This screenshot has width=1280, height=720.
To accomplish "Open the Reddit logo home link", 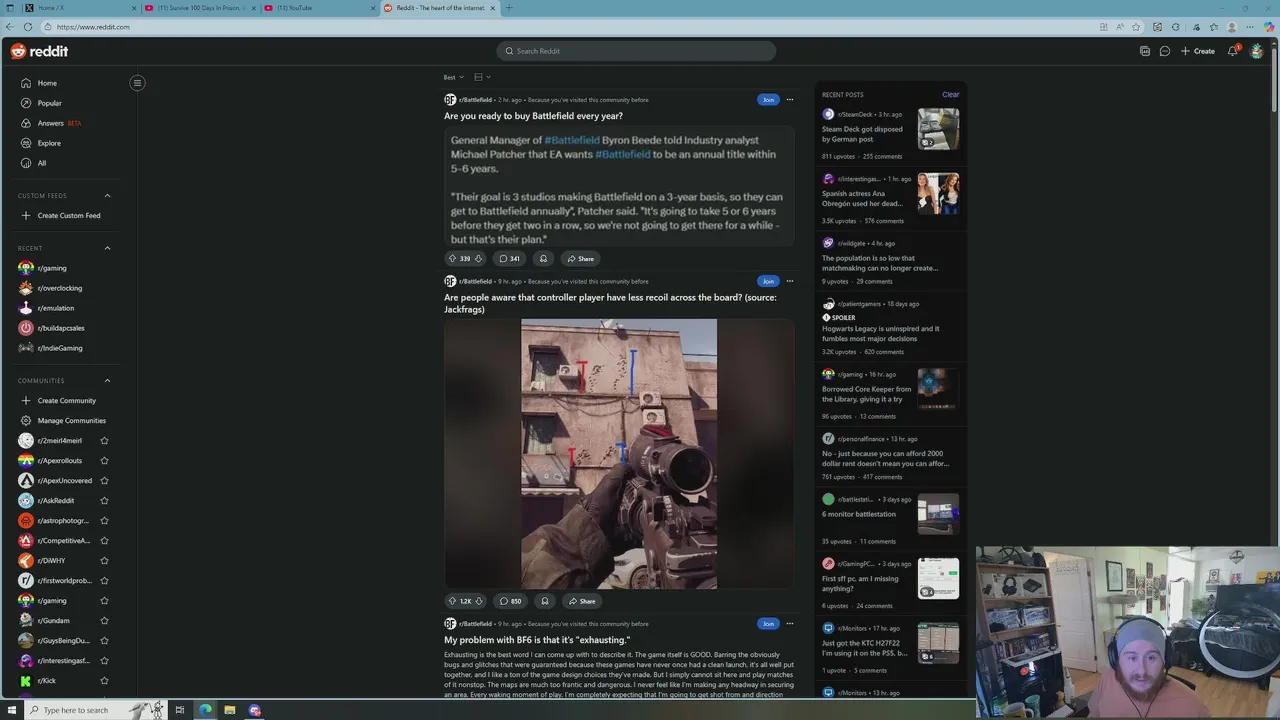I will (x=40, y=51).
